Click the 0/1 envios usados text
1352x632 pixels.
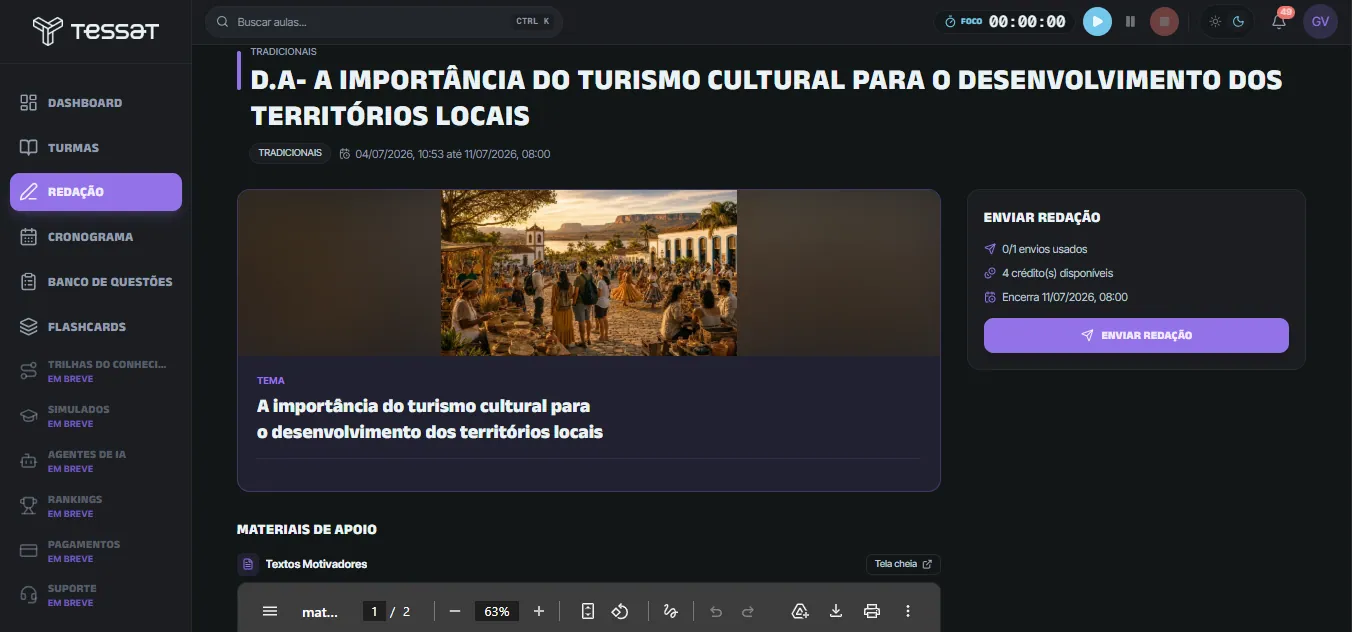tap(1044, 249)
